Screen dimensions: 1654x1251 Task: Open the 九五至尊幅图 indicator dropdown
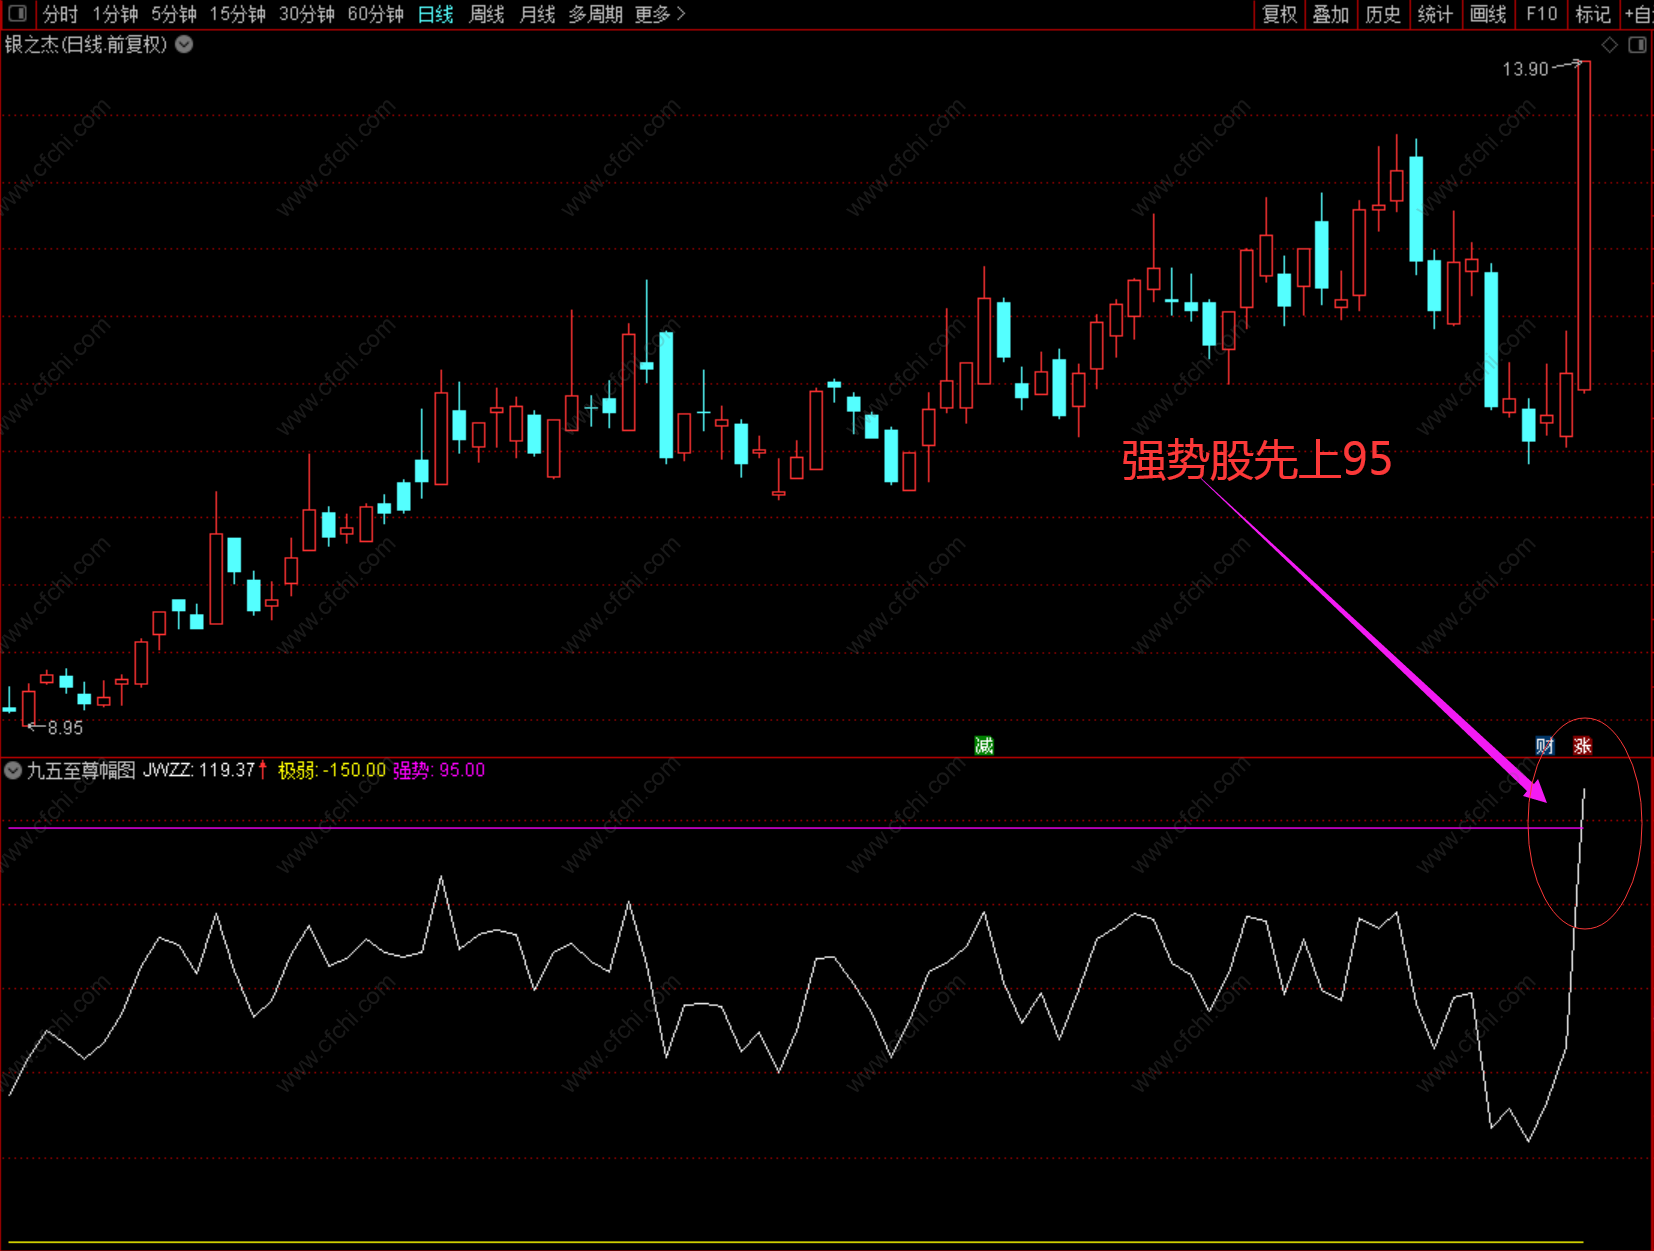point(13,770)
